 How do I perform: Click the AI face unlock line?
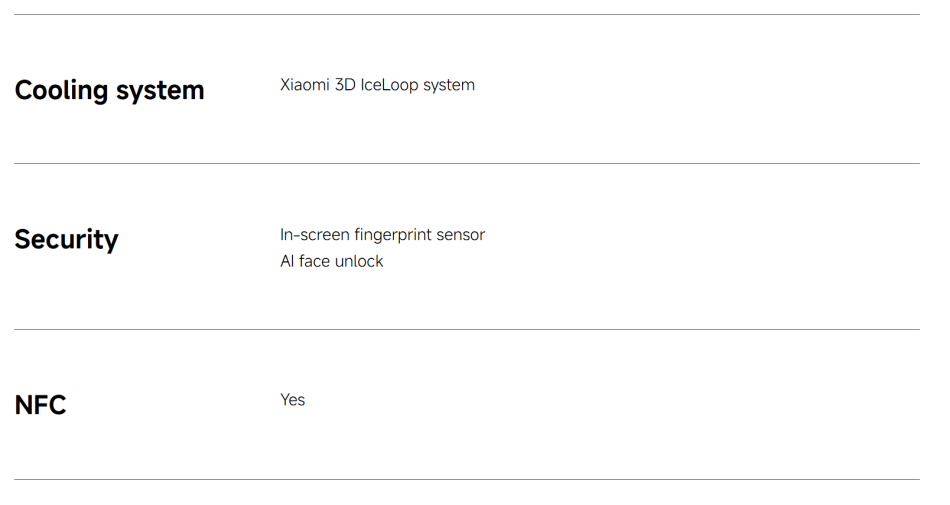(331, 261)
